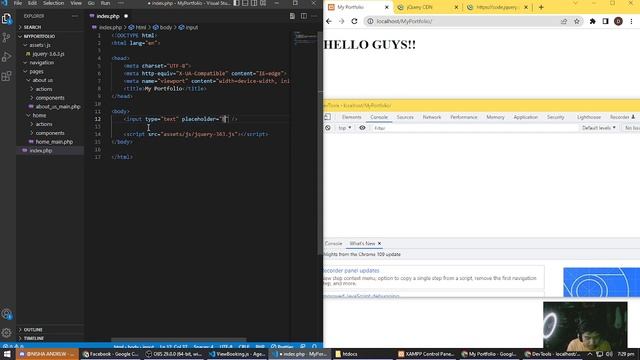This screenshot has height=360, width=640.
Task: Open Explorer panel more actions ellipsis
Action: (75, 16)
